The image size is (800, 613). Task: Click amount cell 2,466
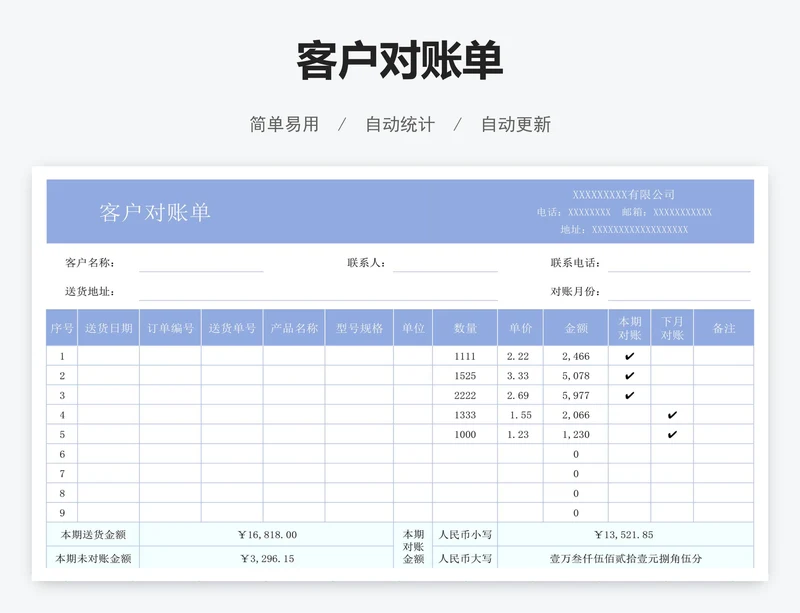pyautogui.click(x=576, y=356)
